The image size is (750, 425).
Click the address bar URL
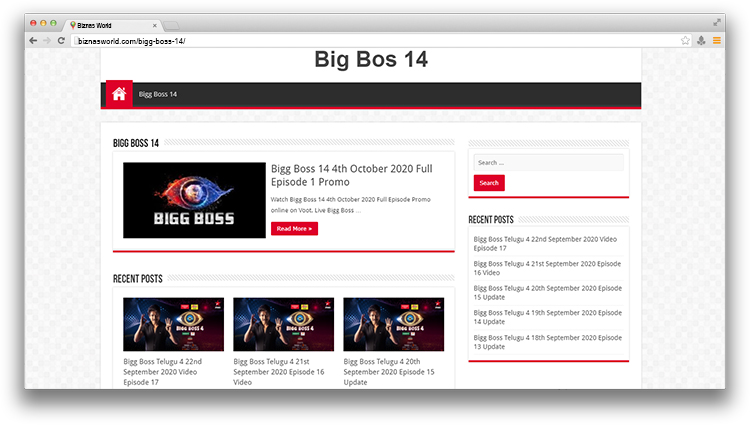[132, 41]
